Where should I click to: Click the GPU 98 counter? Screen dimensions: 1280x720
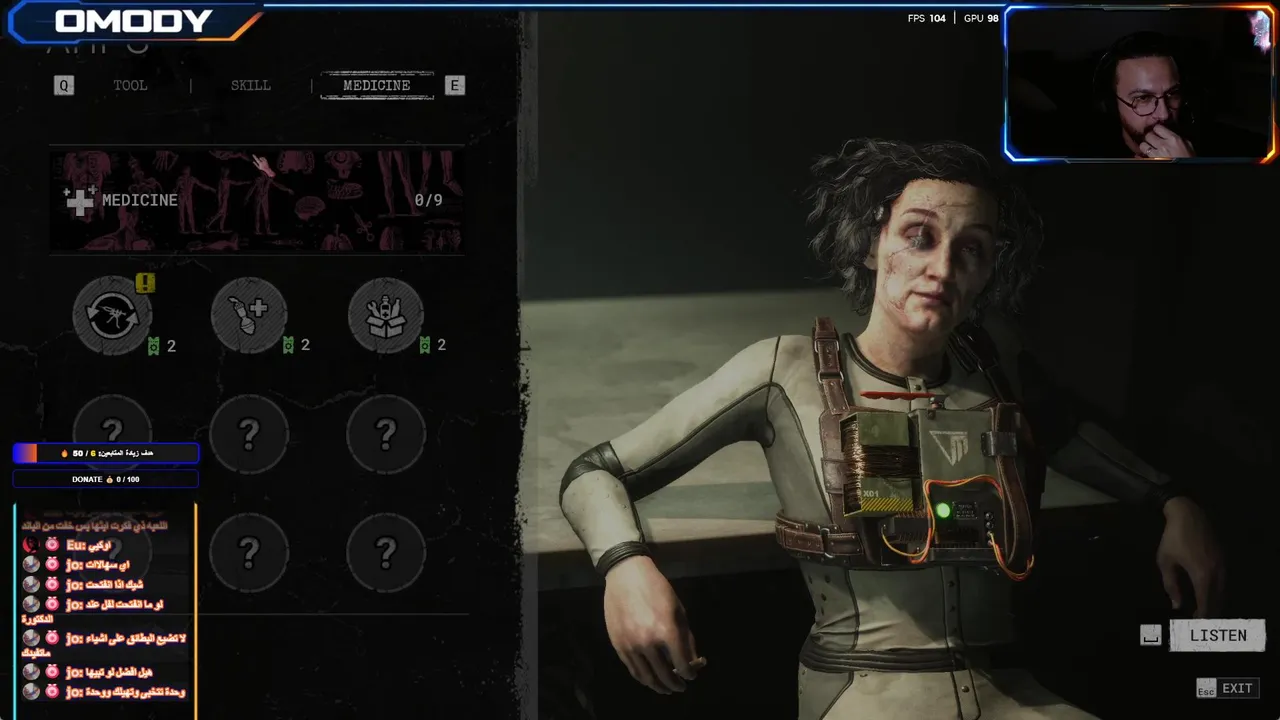[981, 18]
